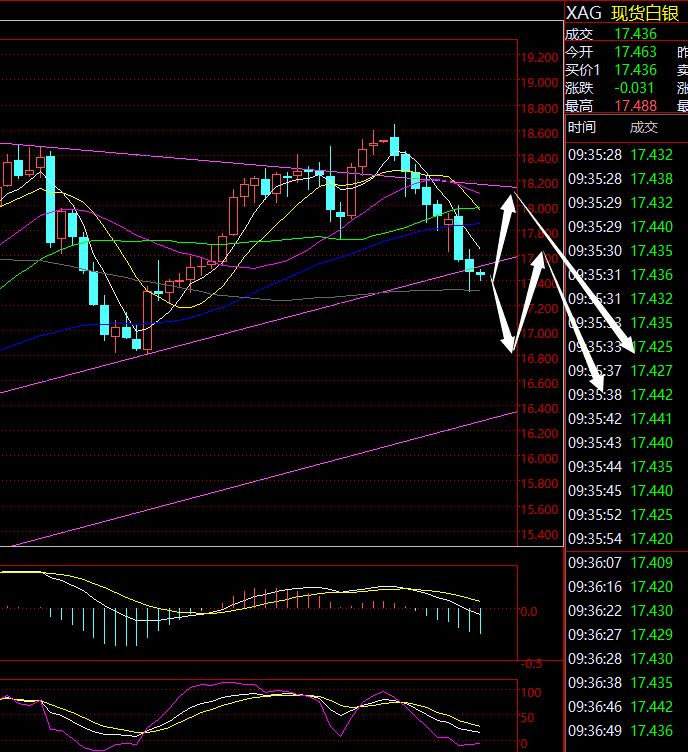Click the tick price 17.429

point(652,634)
